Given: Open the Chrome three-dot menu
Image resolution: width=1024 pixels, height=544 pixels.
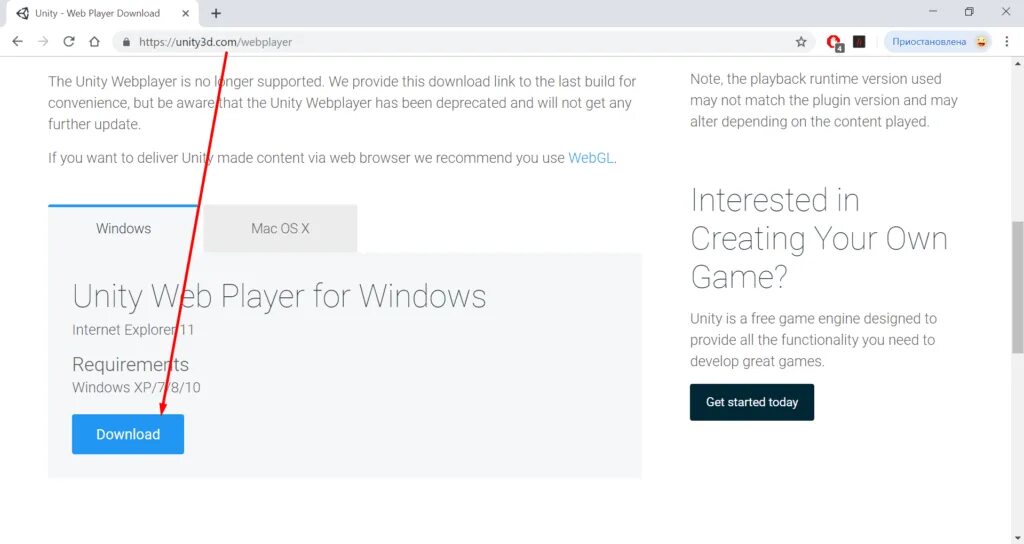Looking at the screenshot, I should click(x=1006, y=41).
